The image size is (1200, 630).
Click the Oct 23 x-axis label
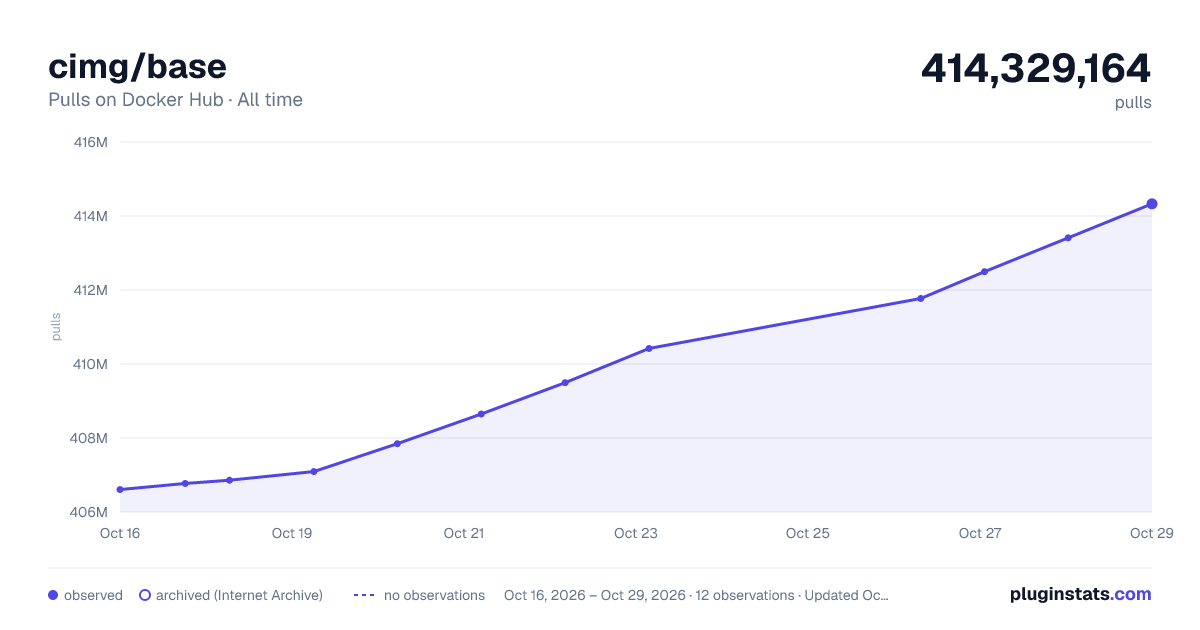(x=636, y=533)
